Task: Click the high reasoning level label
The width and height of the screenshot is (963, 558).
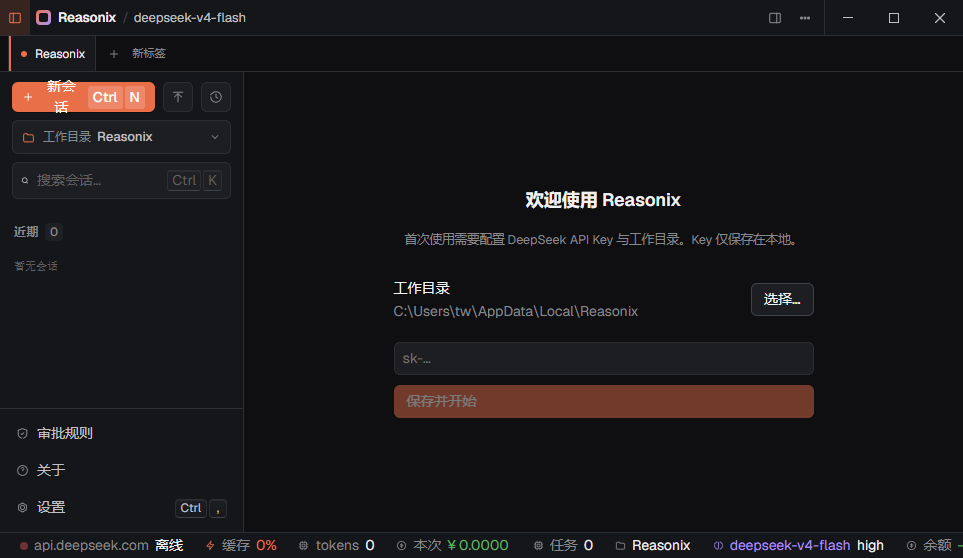Action: tap(870, 545)
